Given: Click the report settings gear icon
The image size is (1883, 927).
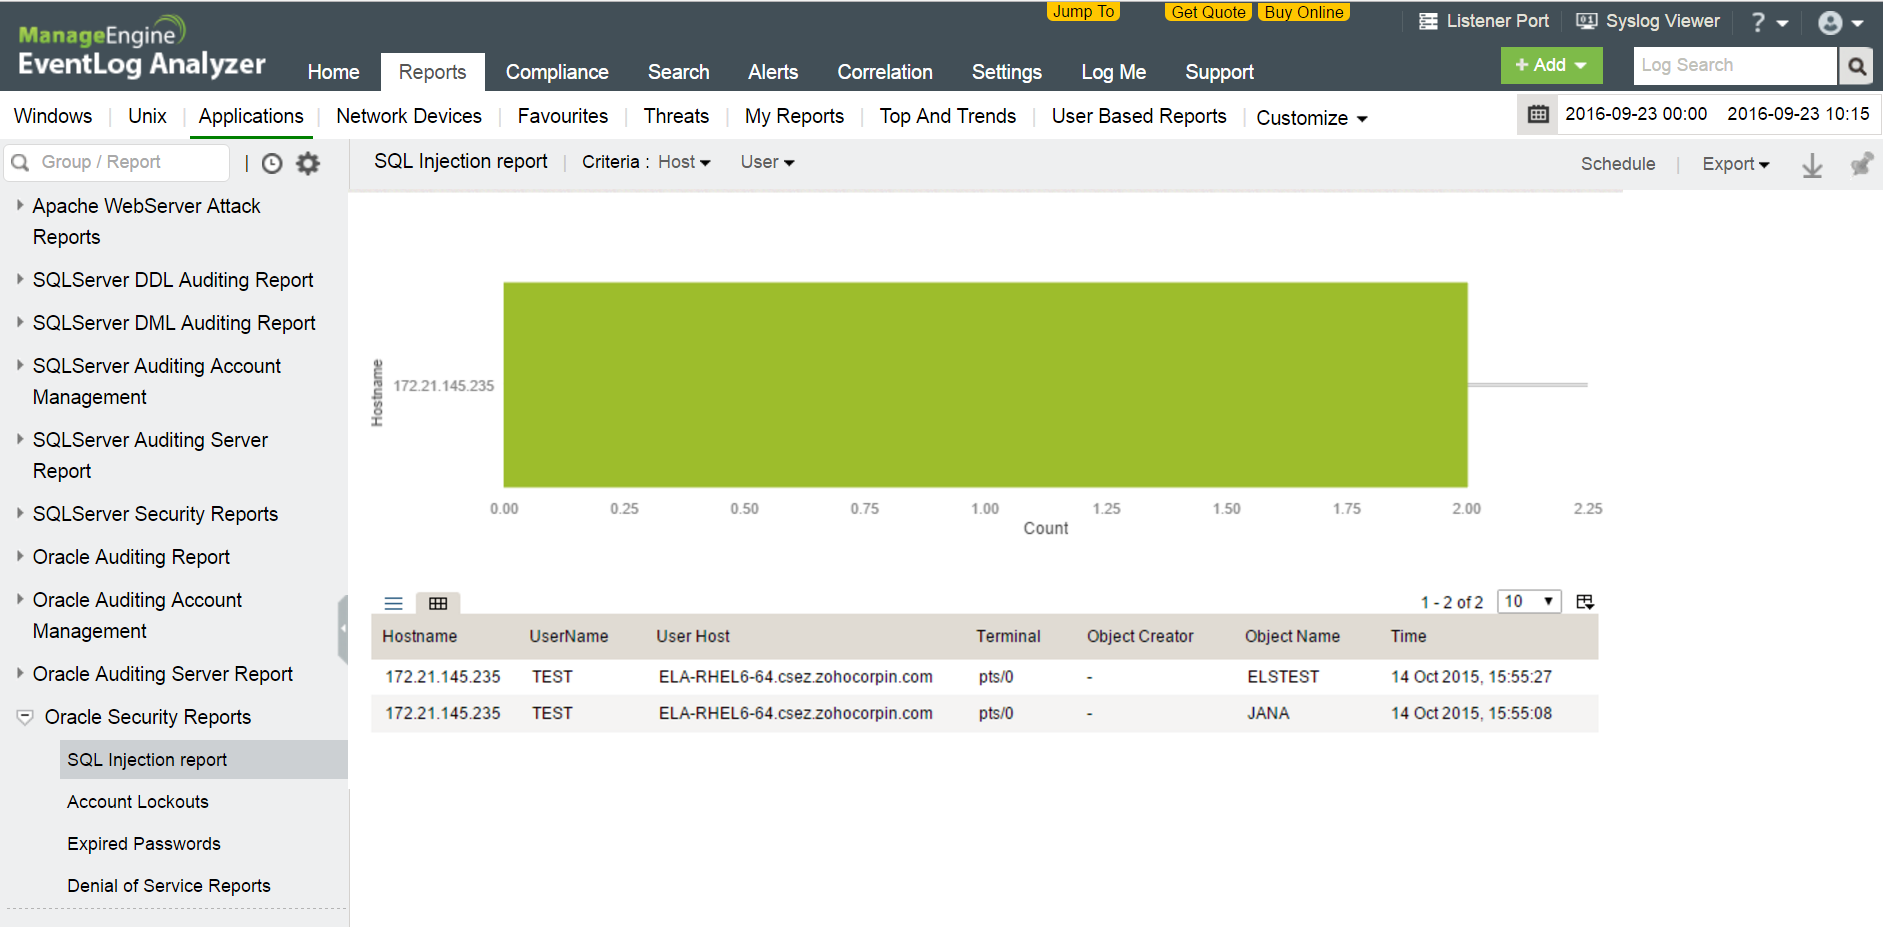Looking at the screenshot, I should 308,163.
